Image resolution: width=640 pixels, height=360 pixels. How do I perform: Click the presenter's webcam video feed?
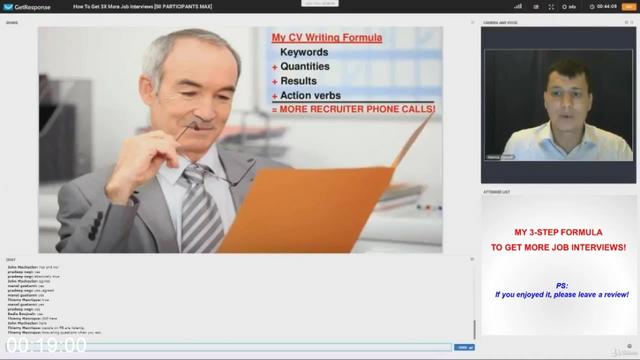[558, 105]
